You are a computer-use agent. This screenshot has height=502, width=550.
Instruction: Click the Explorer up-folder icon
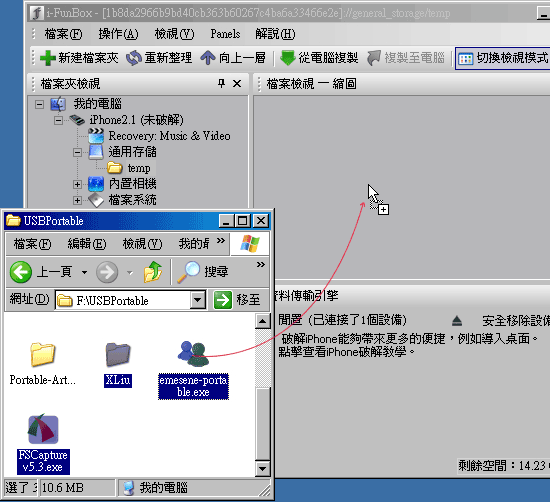point(153,272)
